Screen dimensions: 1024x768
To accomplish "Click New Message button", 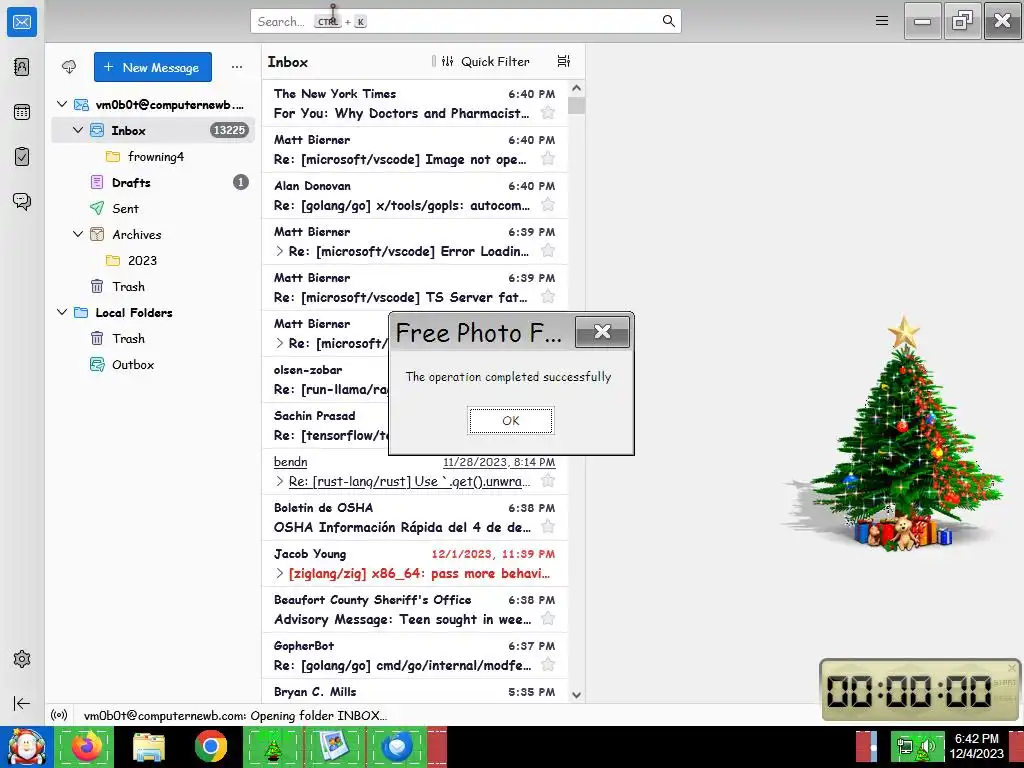I will 153,67.
